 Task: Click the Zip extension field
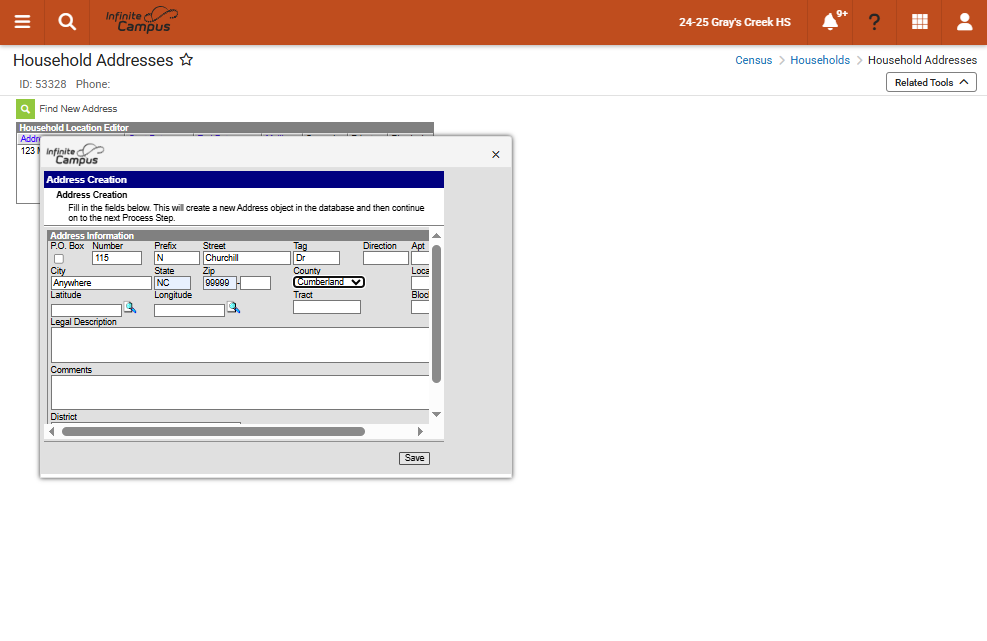click(256, 283)
